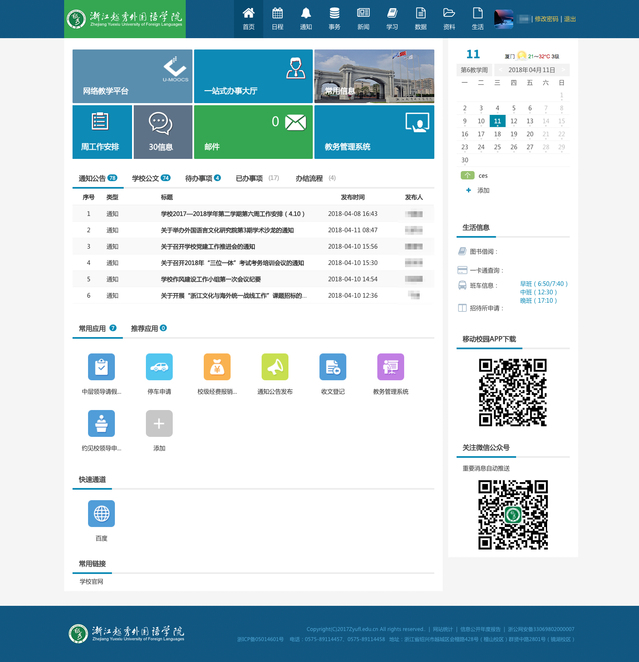Open the 停车申请 car app icon

click(159, 367)
